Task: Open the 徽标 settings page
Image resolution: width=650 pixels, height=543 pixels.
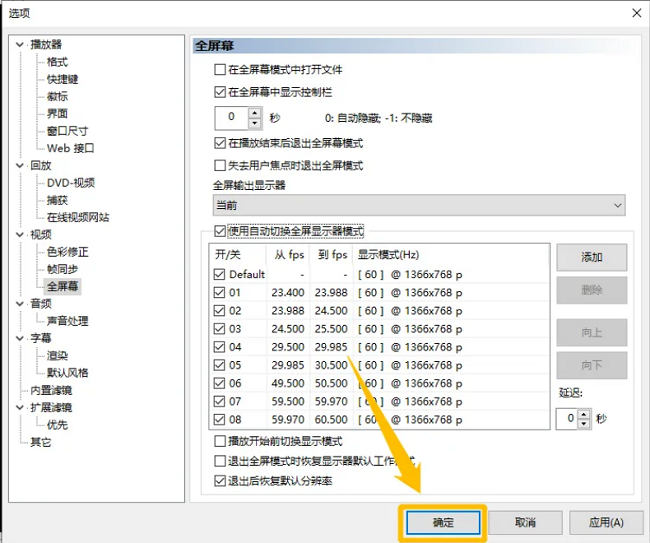Action: coord(57,96)
